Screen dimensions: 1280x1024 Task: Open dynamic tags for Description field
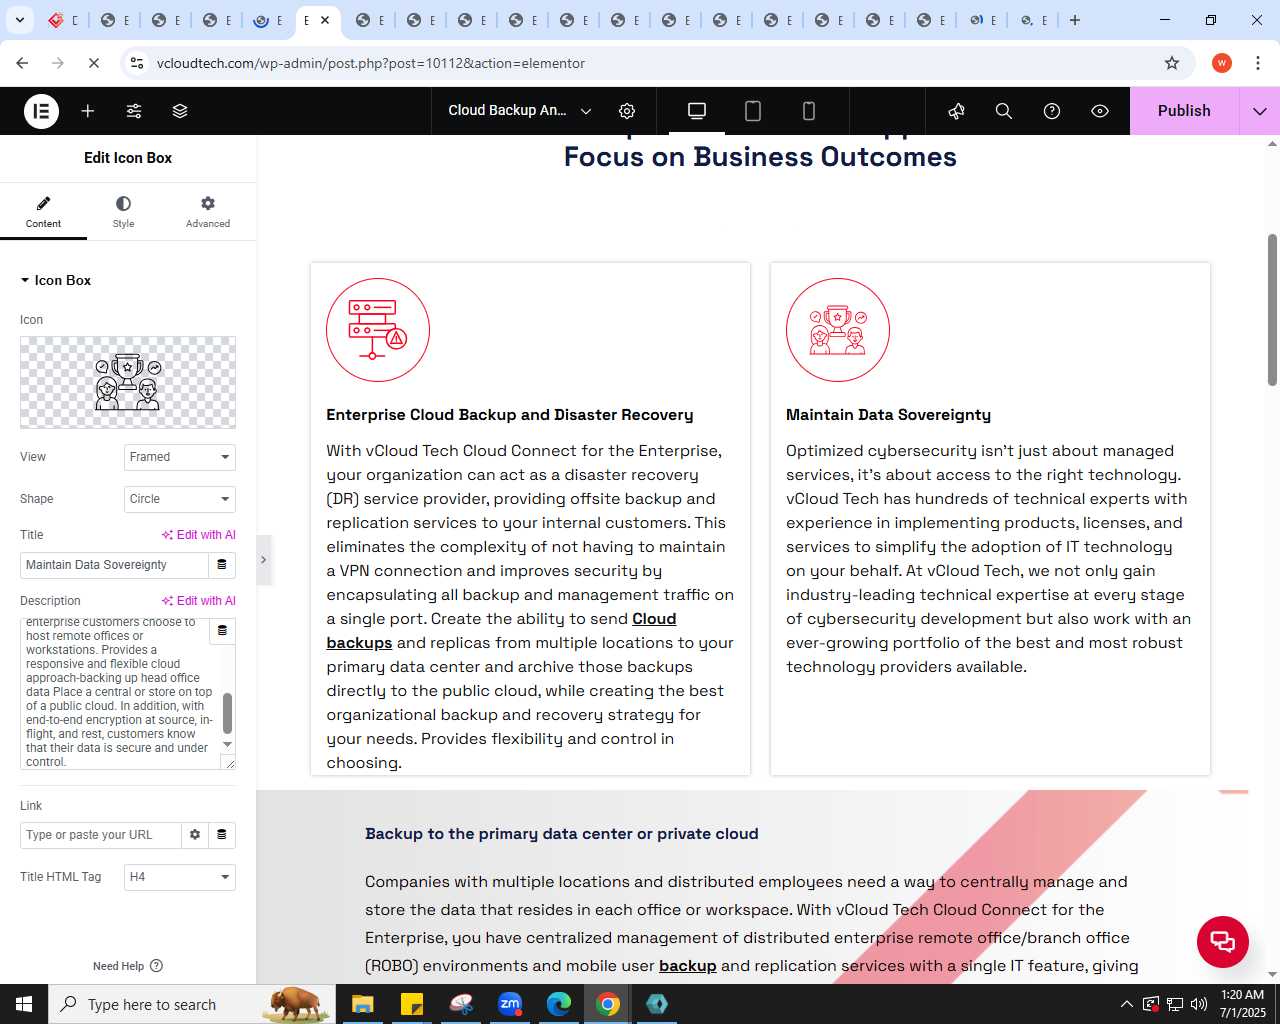(222, 631)
